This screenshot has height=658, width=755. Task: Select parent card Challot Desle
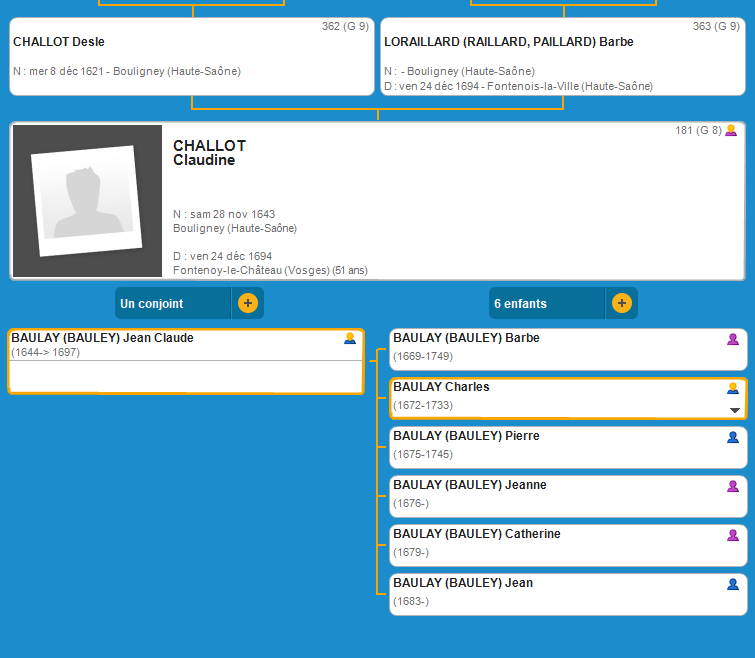(x=192, y=57)
